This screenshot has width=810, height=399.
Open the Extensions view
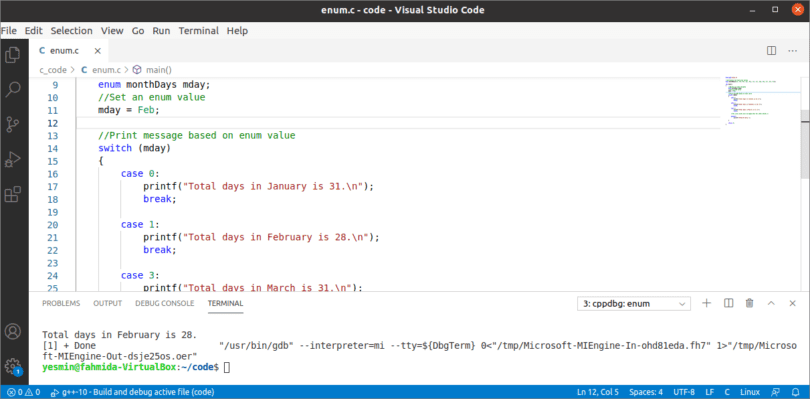click(12, 194)
